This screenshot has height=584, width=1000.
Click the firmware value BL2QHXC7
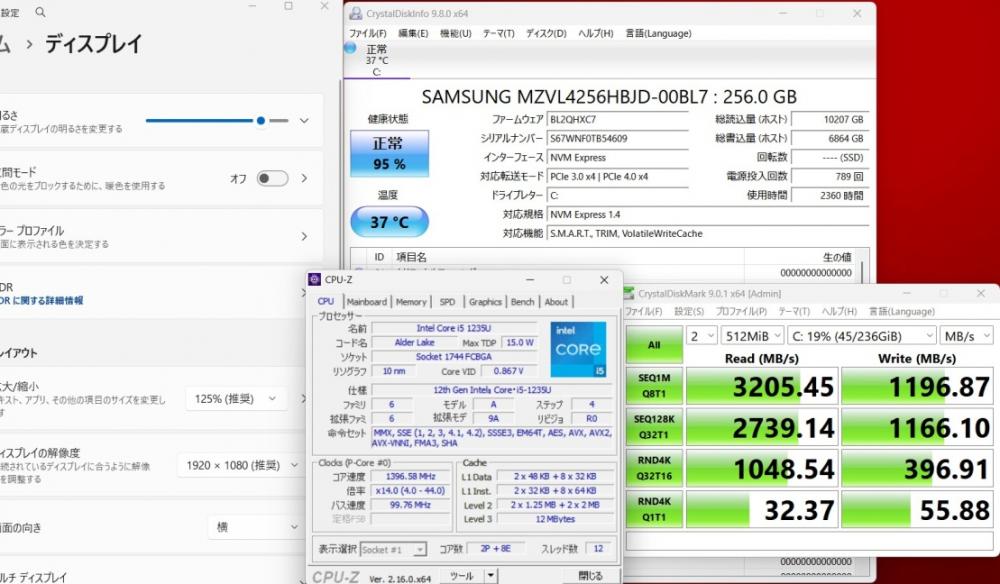[x=618, y=119]
